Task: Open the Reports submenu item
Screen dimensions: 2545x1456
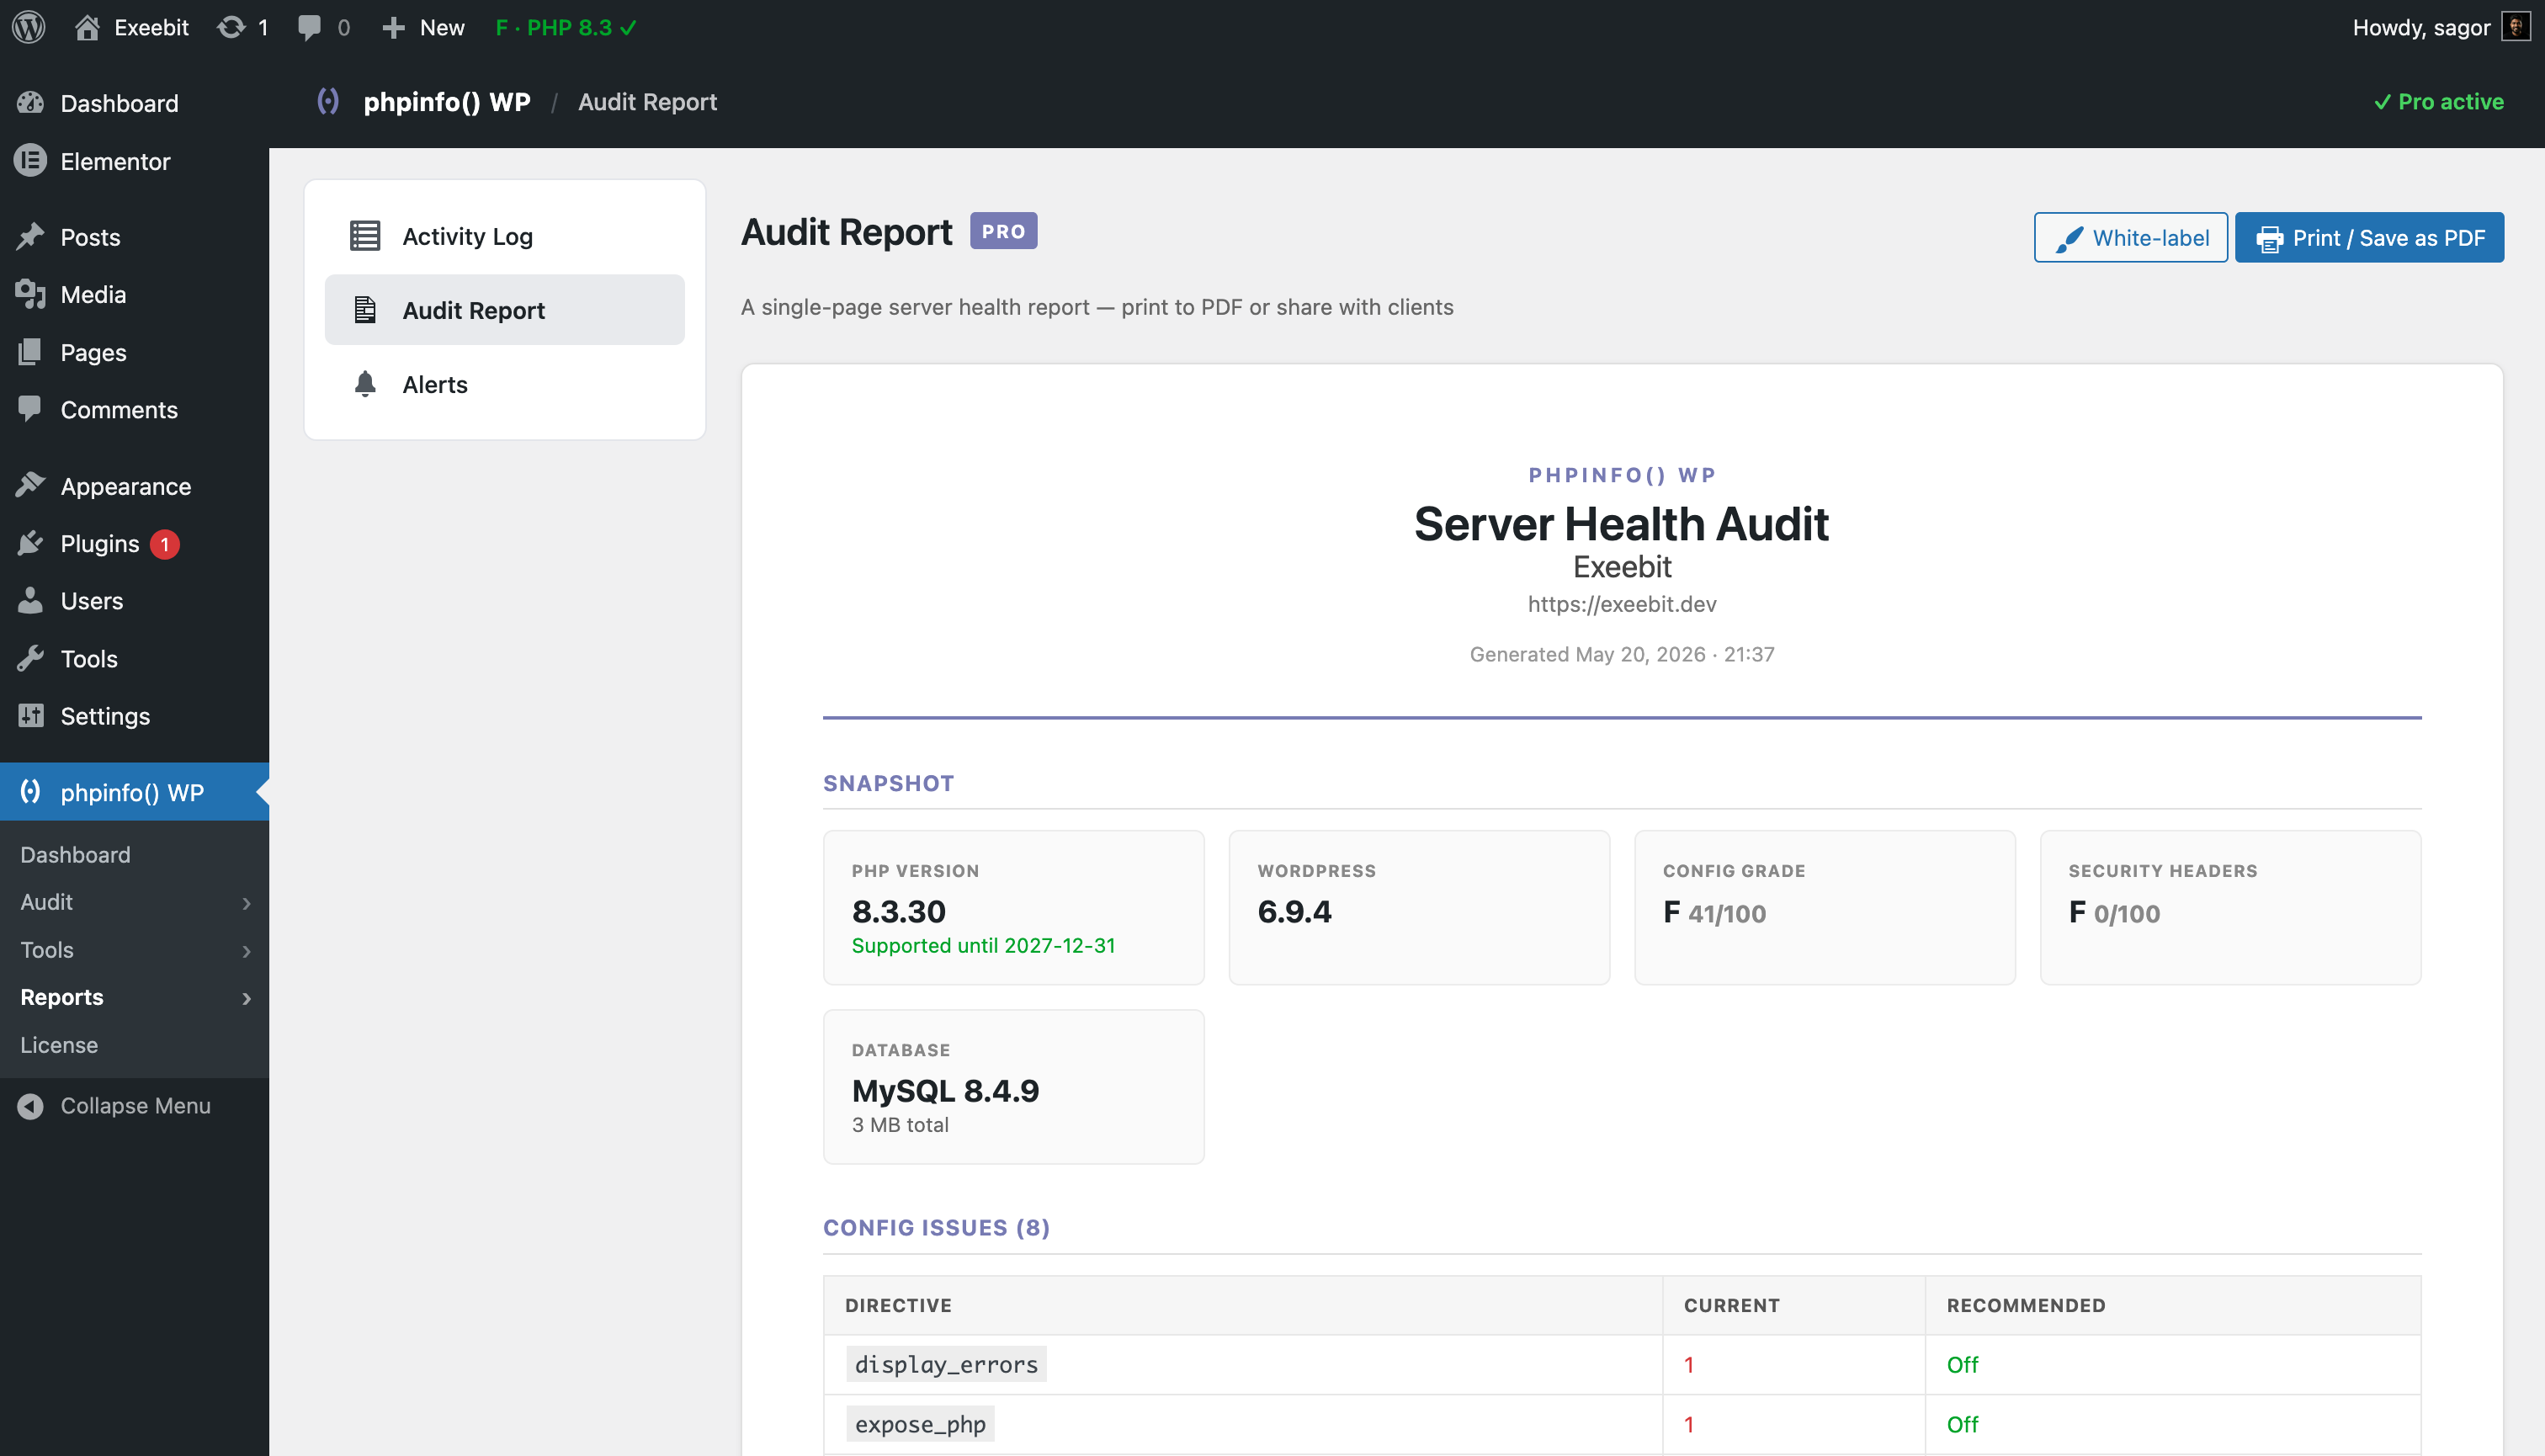Action: coord(62,997)
